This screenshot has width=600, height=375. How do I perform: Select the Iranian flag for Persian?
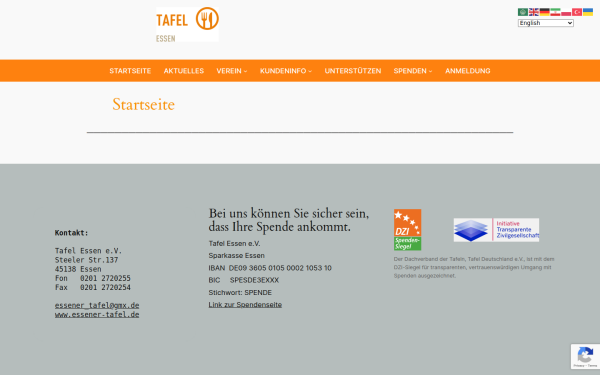(x=555, y=12)
